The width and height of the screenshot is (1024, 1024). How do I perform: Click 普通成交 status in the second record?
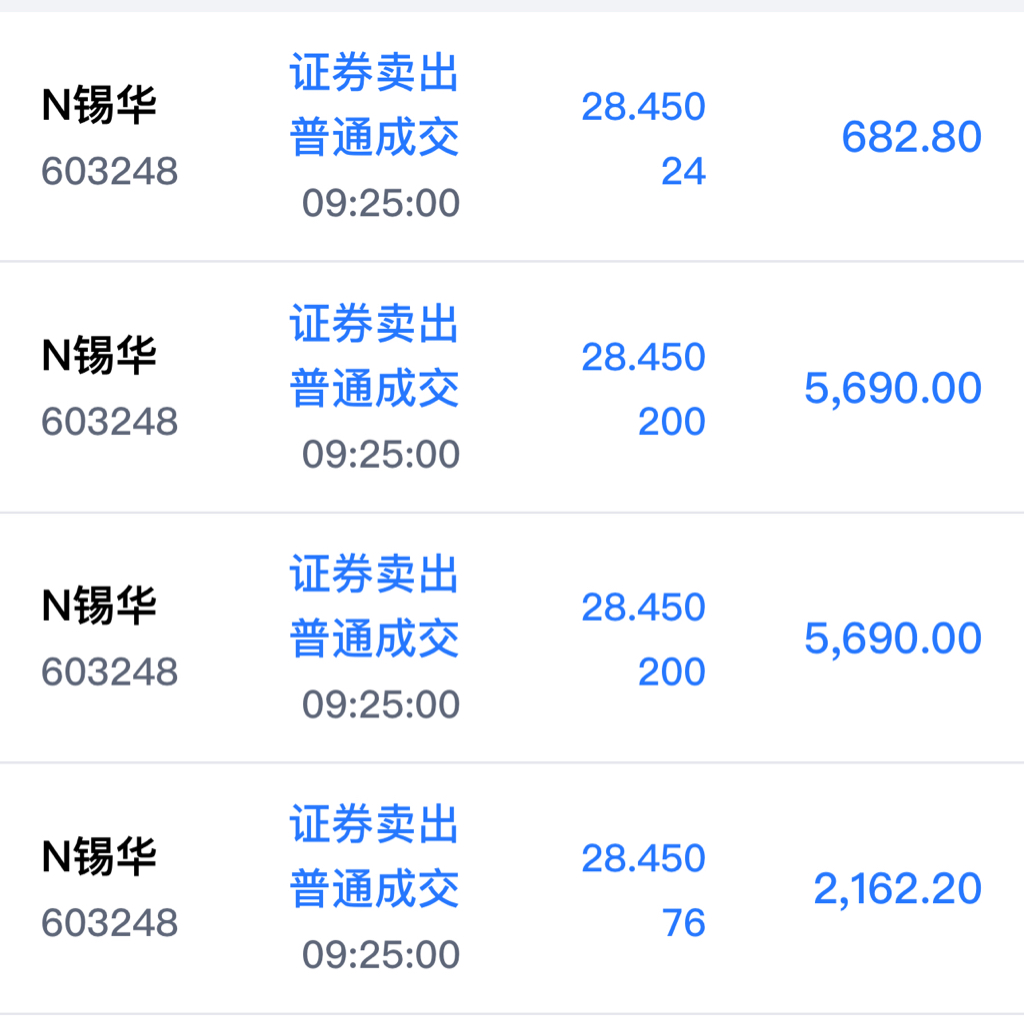(x=374, y=388)
